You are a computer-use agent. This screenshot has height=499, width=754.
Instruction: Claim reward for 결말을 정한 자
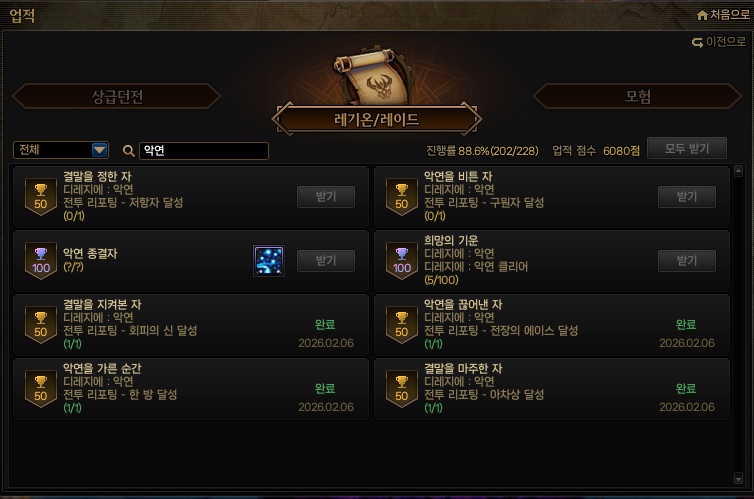click(x=326, y=197)
